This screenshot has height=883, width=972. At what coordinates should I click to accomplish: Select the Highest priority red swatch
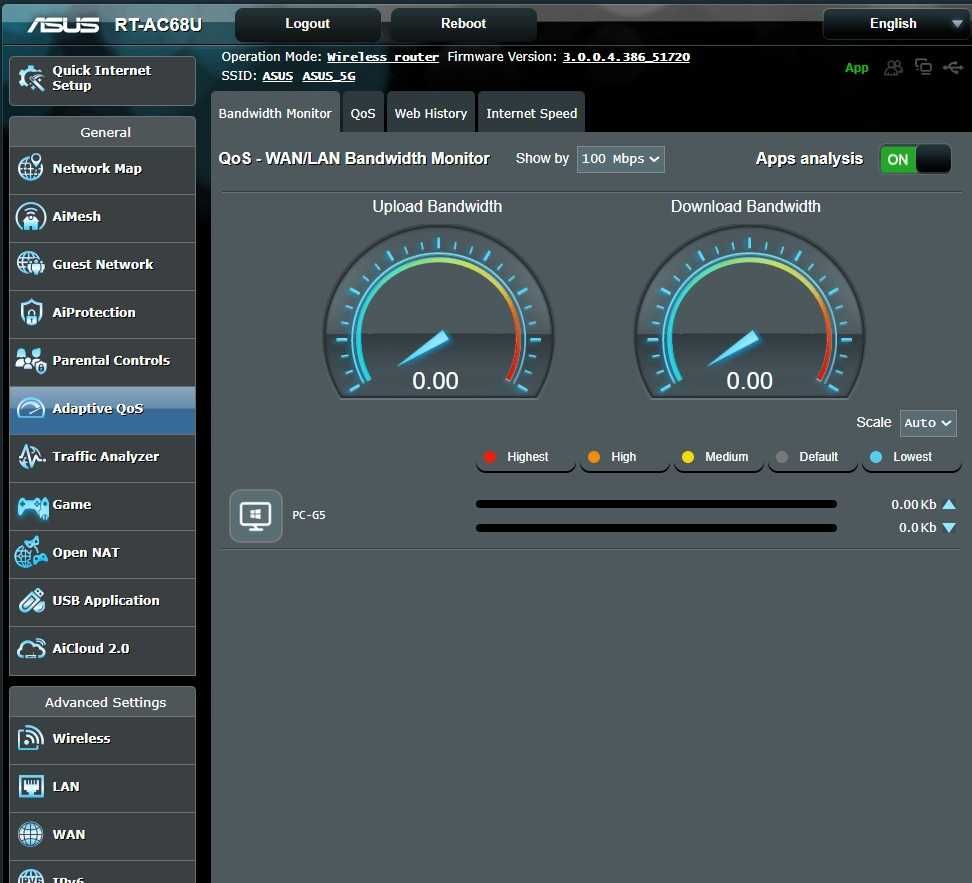point(490,457)
